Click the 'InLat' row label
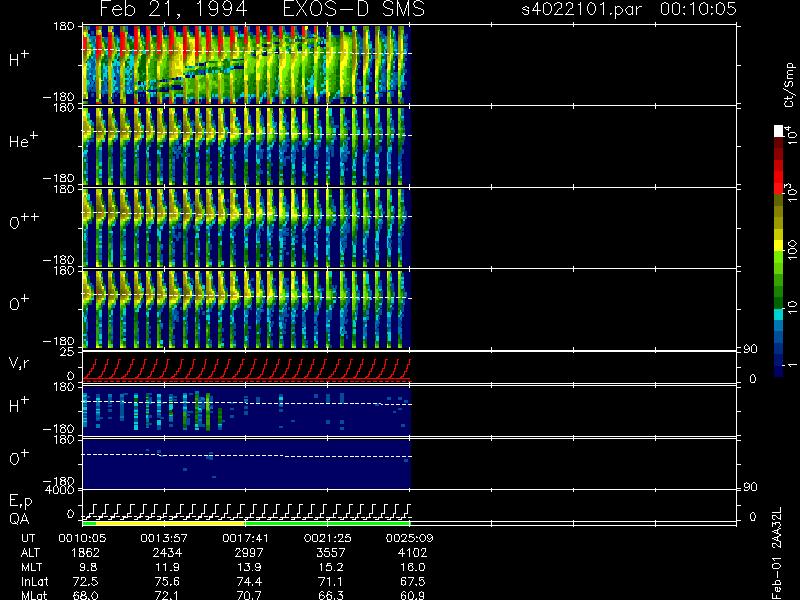Screen dimensions: 800x600 coord(34,581)
